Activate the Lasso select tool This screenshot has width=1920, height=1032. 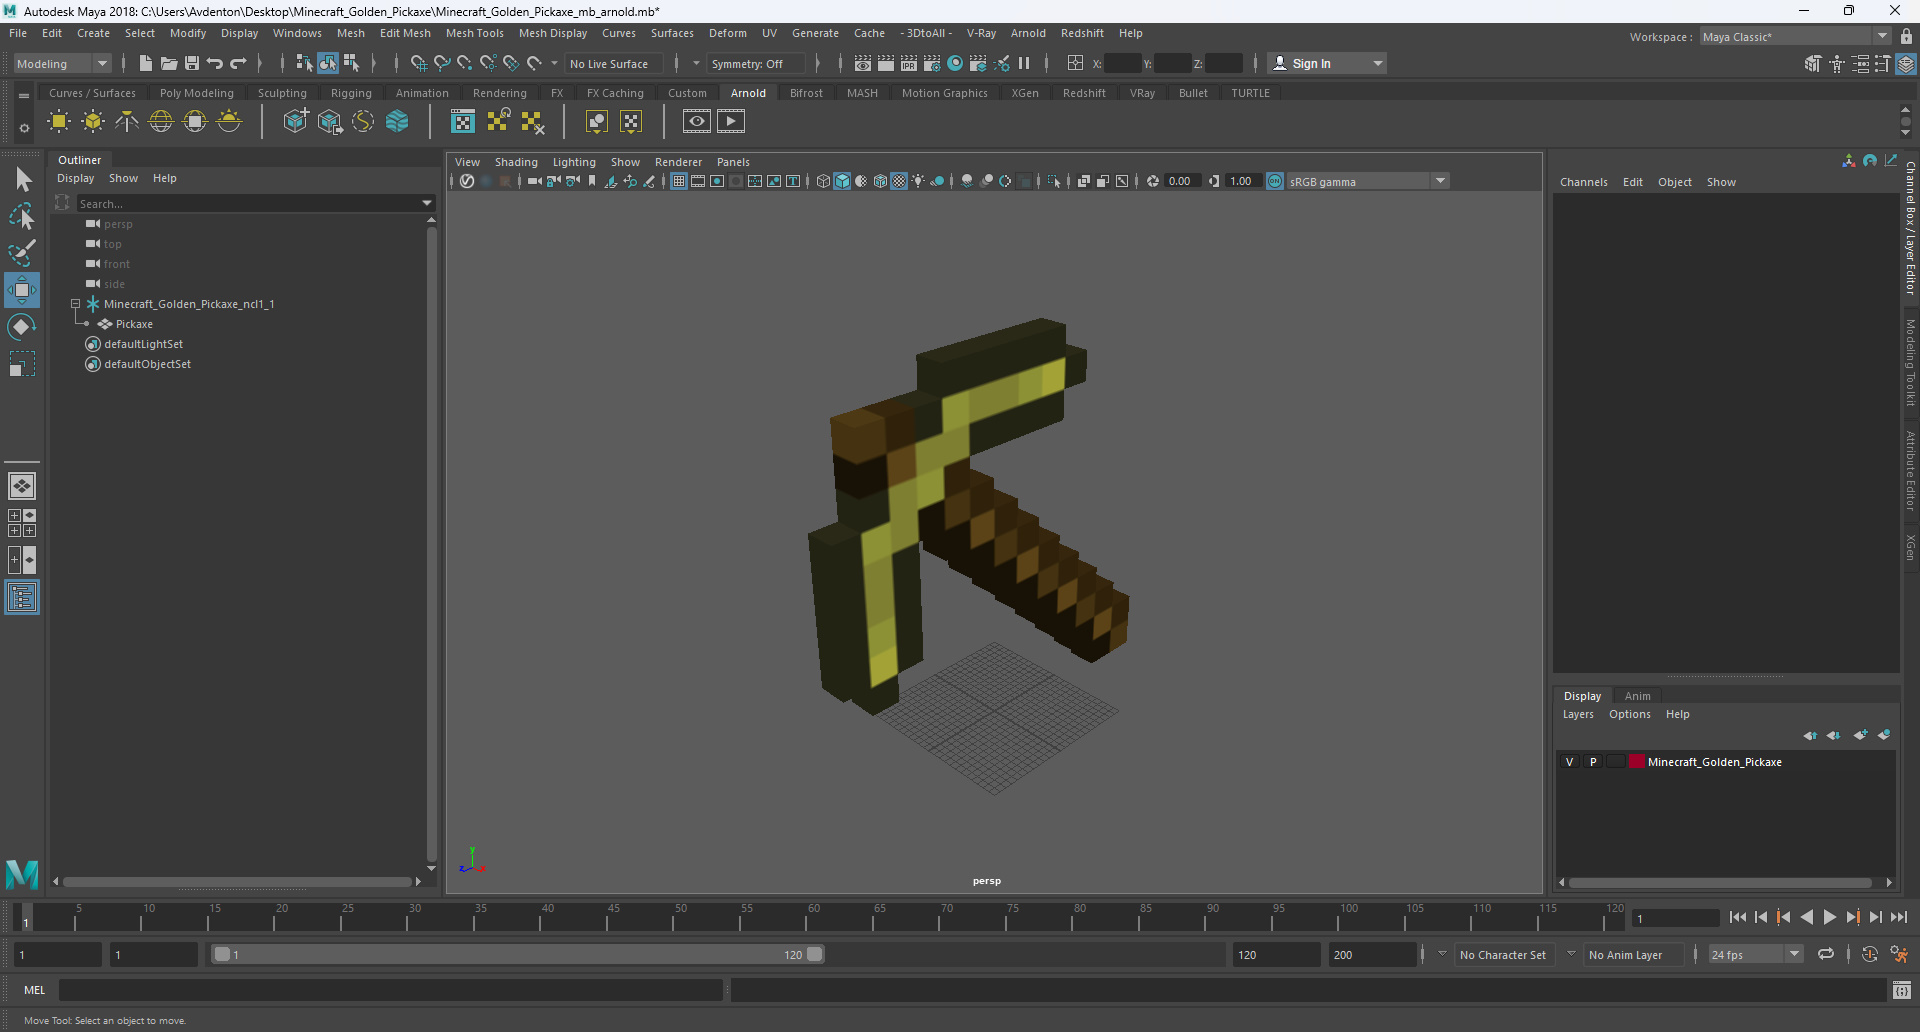coord(22,216)
